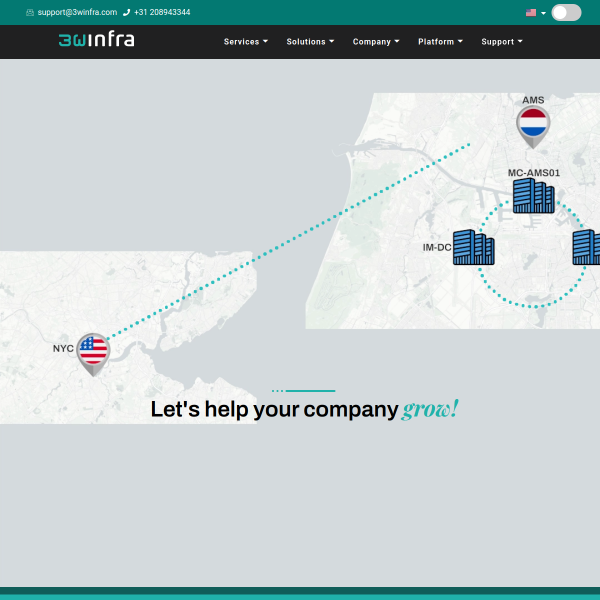Image resolution: width=600 pixels, height=600 pixels.
Task: Open the language selector dropdown arrow
Action: (543, 13)
